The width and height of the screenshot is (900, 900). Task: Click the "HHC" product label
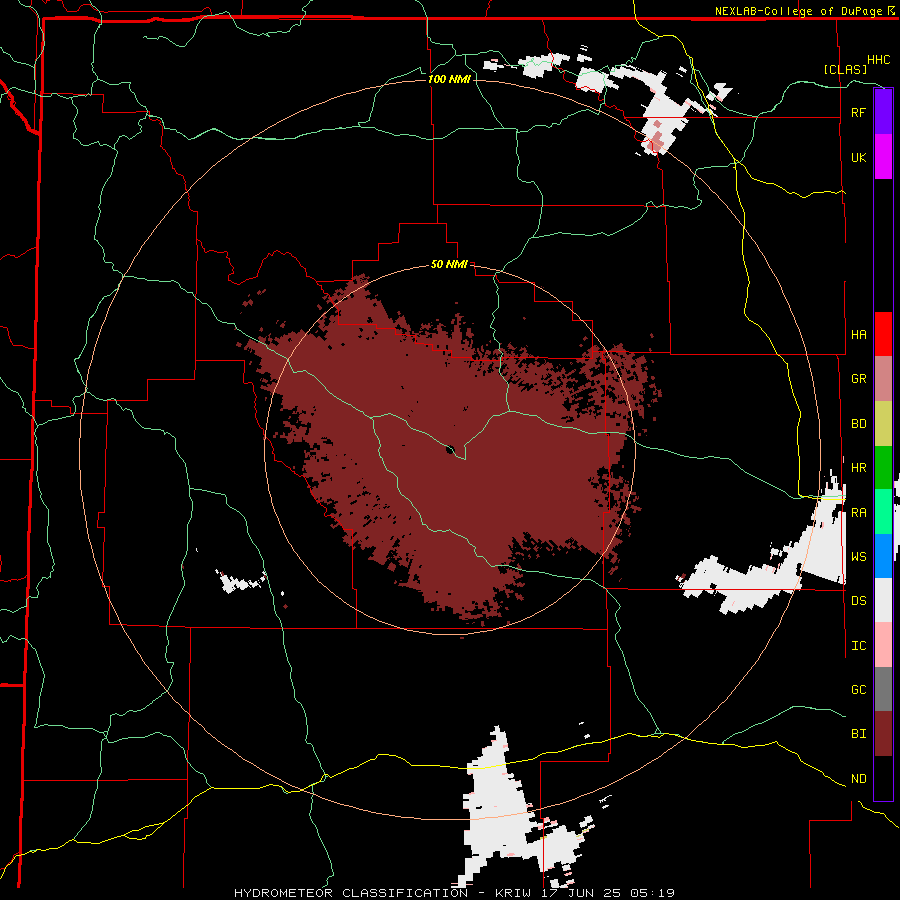[878, 60]
